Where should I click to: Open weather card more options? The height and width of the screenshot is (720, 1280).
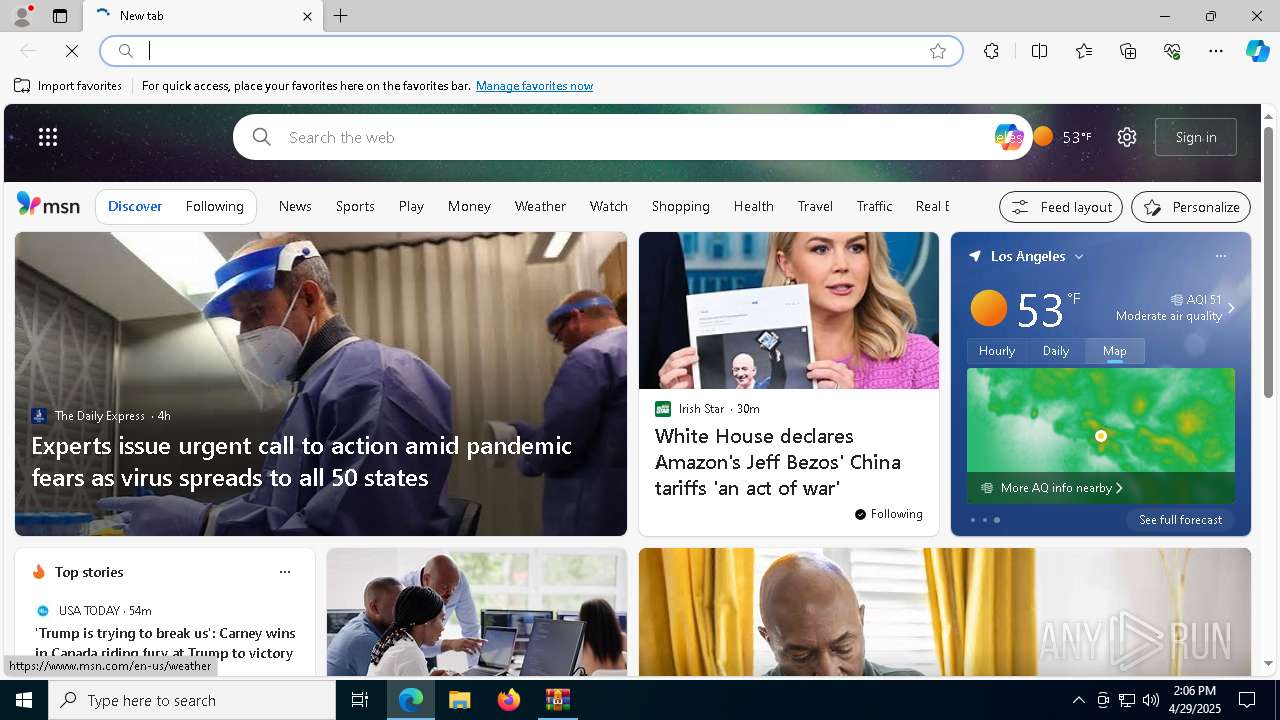(1220, 257)
